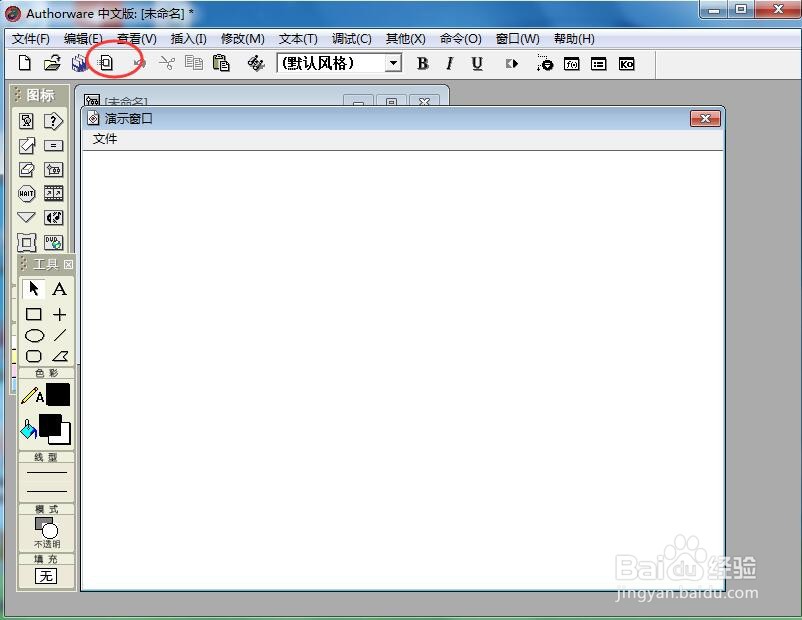Image resolution: width=802 pixels, height=620 pixels.
Task: Open the Functions window icon
Action: (571, 64)
